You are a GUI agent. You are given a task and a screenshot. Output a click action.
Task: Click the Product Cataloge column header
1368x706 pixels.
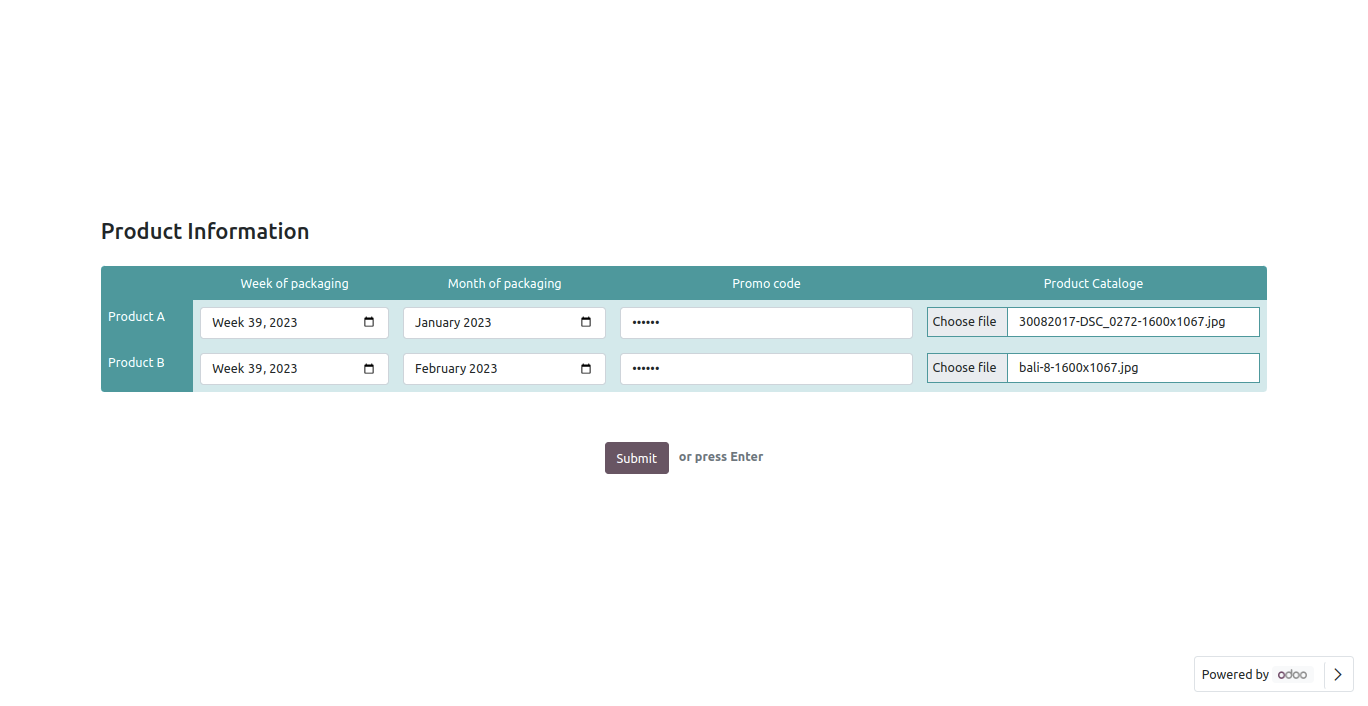coord(1093,284)
